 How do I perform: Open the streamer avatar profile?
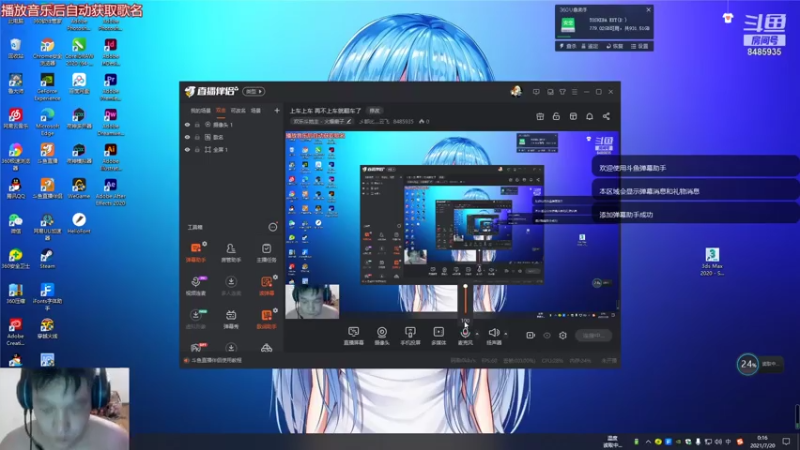point(516,91)
